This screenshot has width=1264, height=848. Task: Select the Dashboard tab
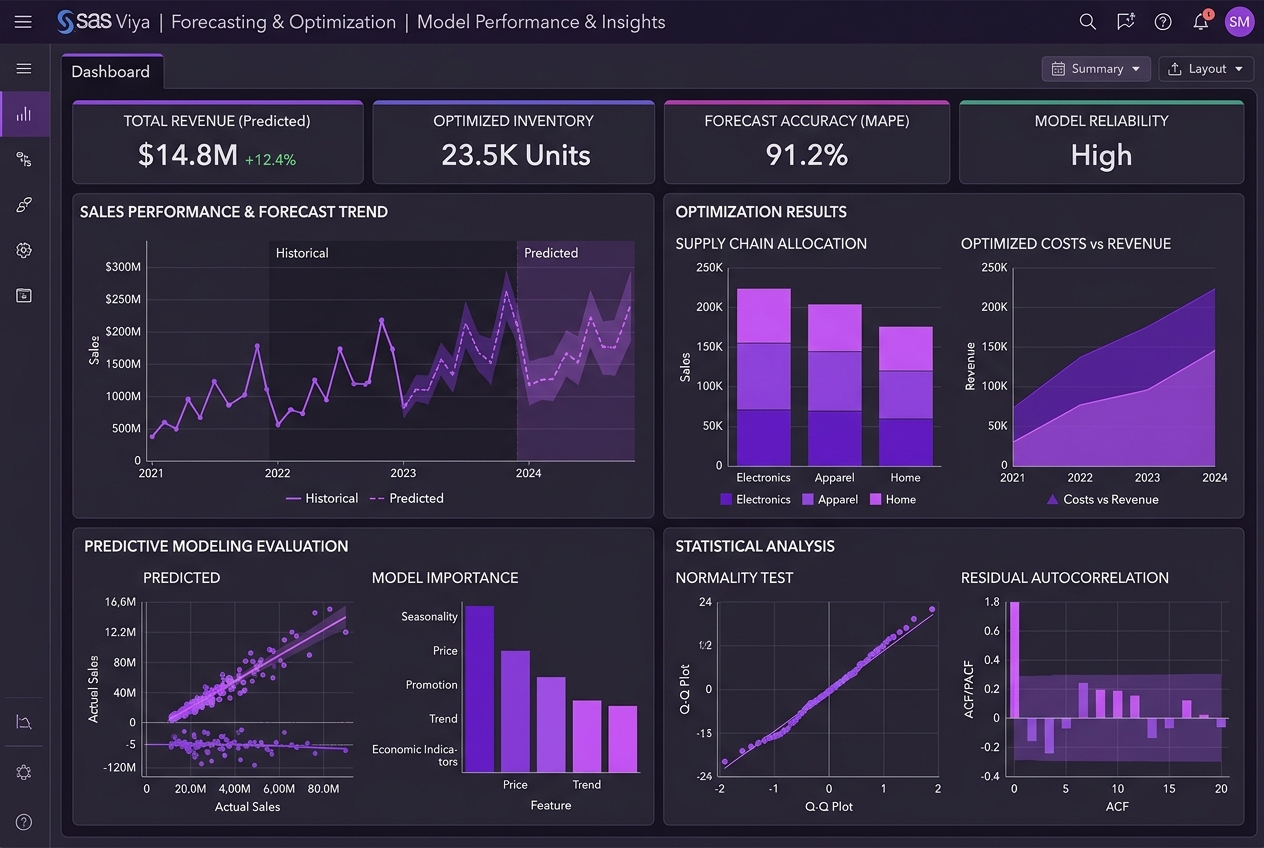(111, 72)
